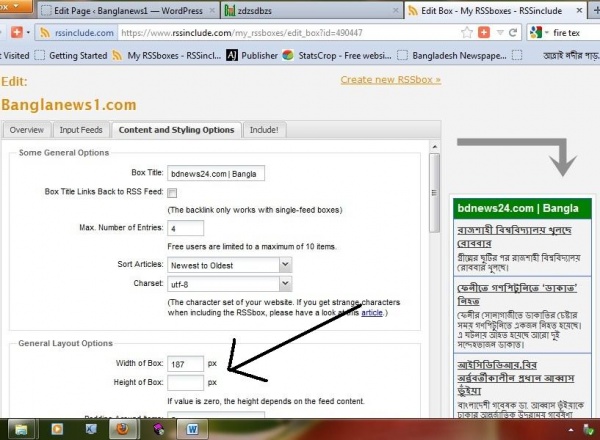Open Charset utf-8 dropdown

tap(230, 284)
